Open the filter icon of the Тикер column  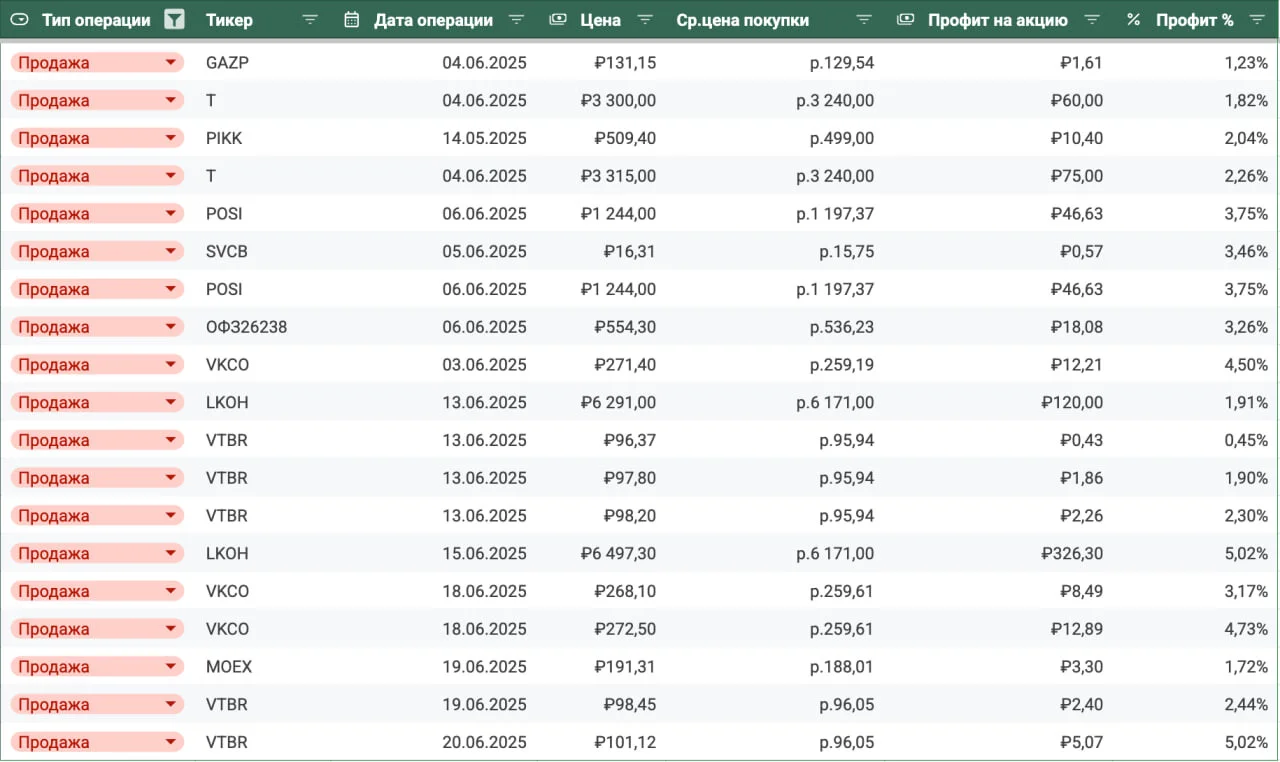point(310,20)
